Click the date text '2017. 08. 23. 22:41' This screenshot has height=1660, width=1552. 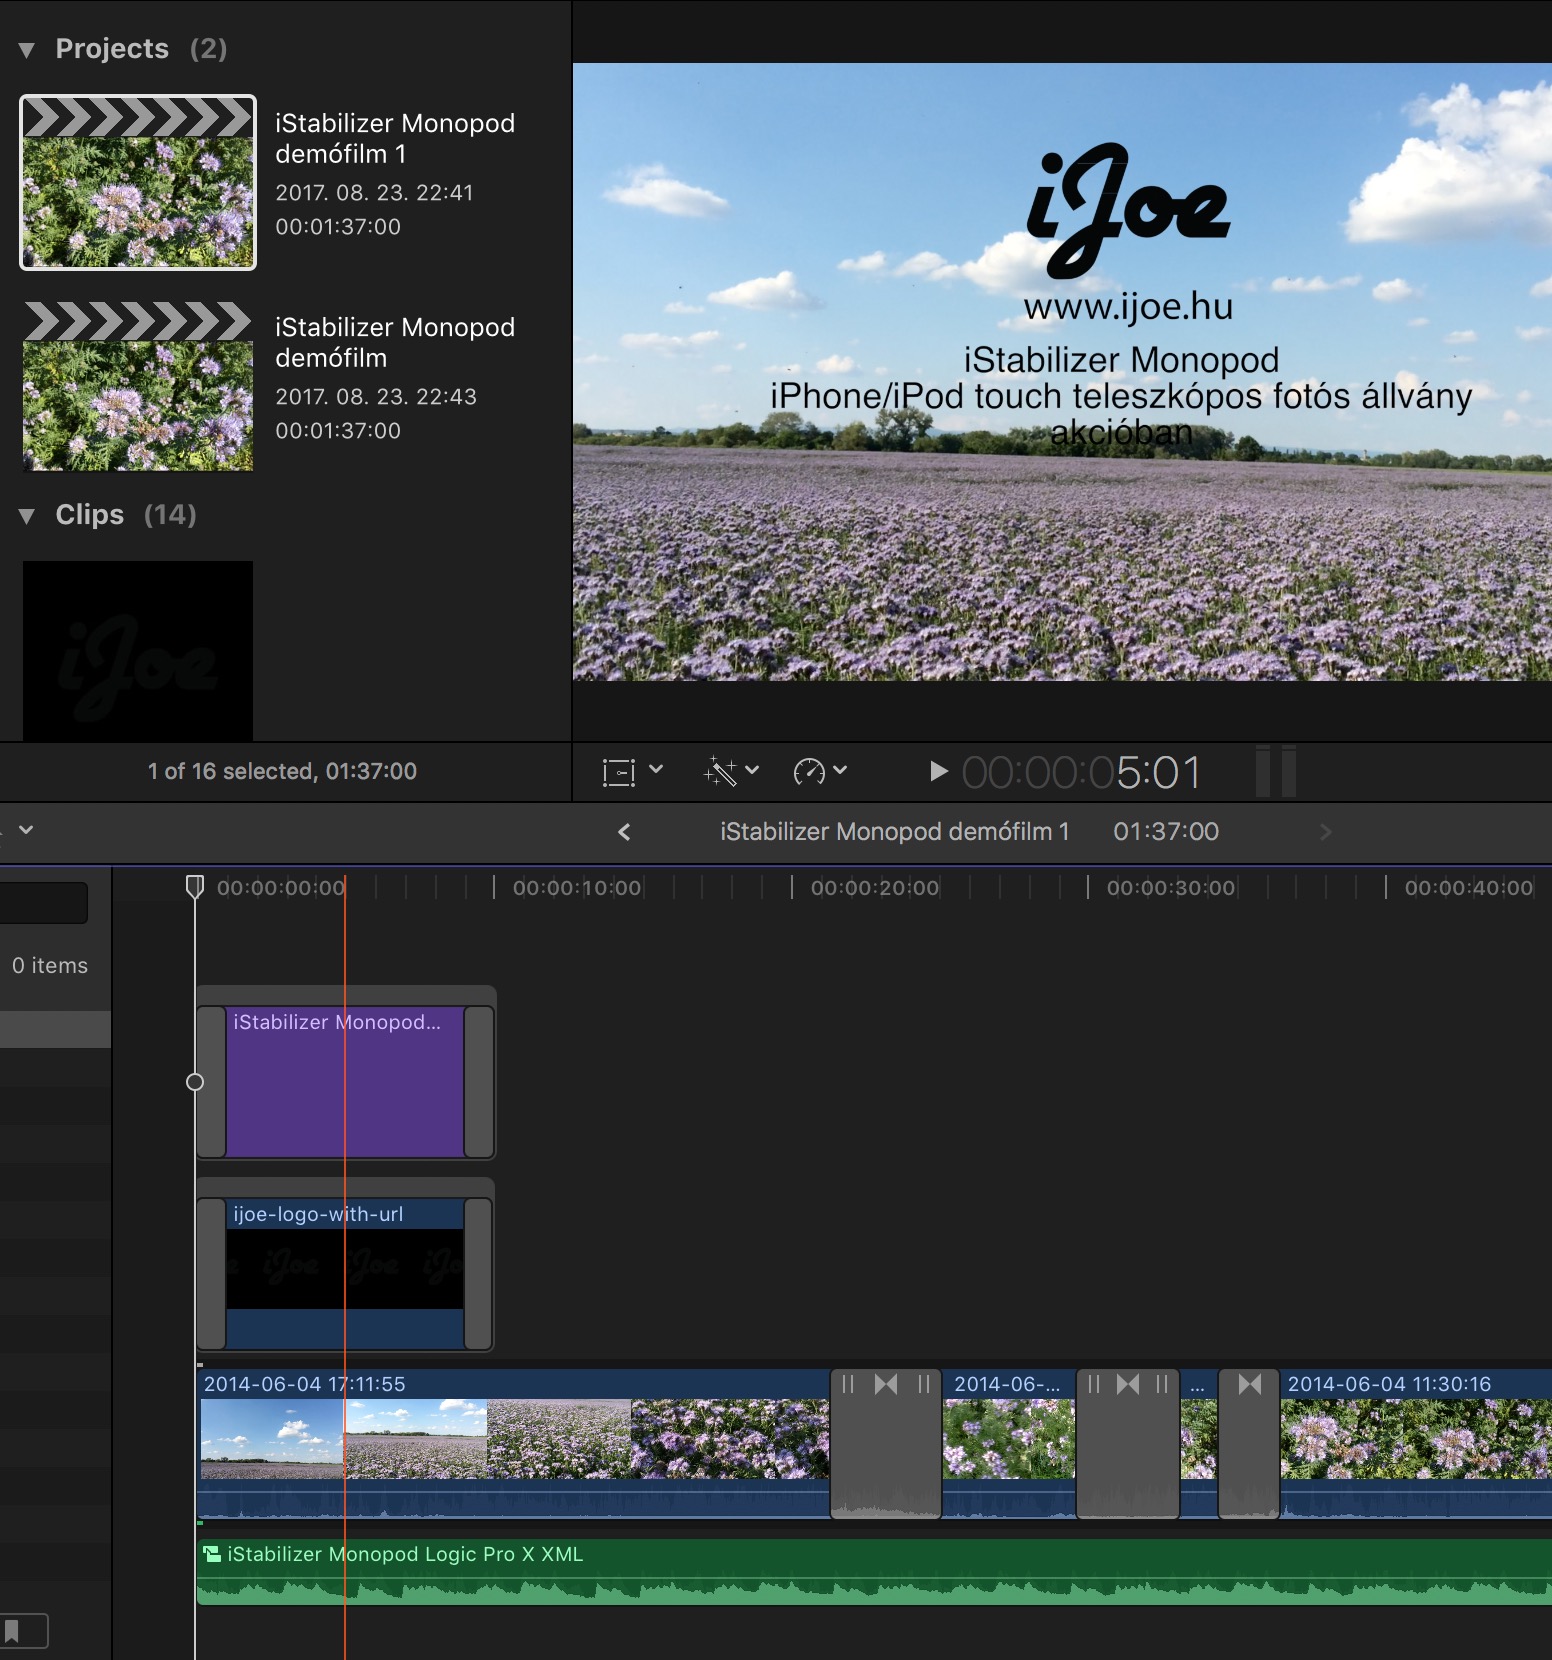(375, 192)
